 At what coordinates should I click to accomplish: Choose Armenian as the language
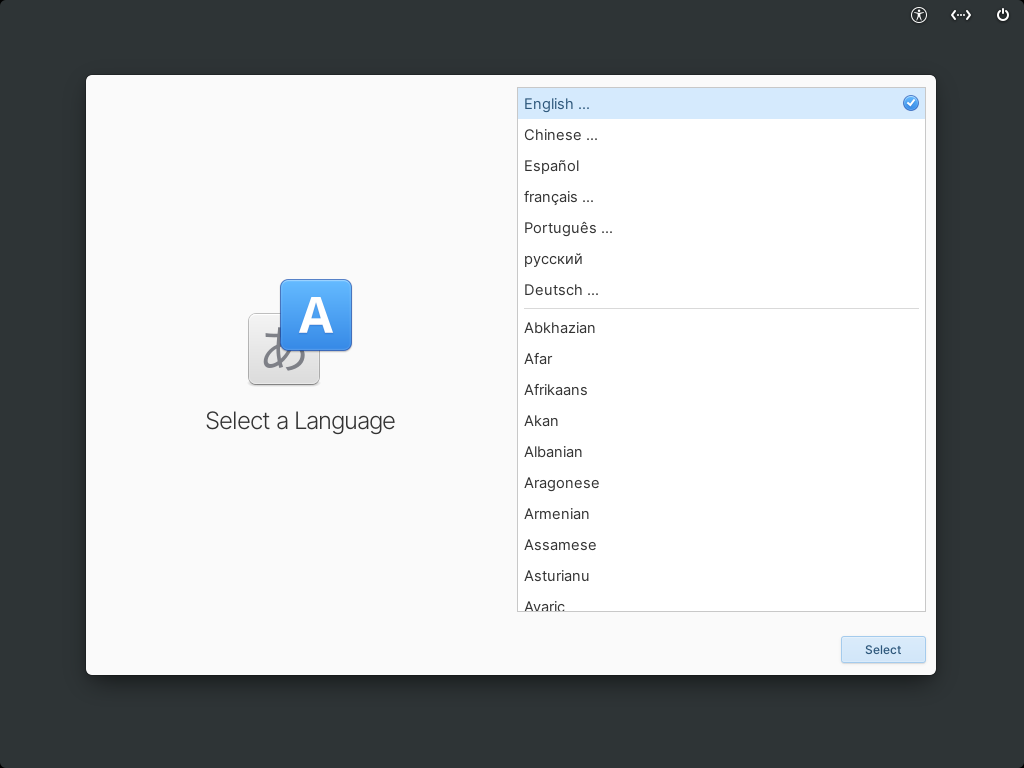pos(721,514)
